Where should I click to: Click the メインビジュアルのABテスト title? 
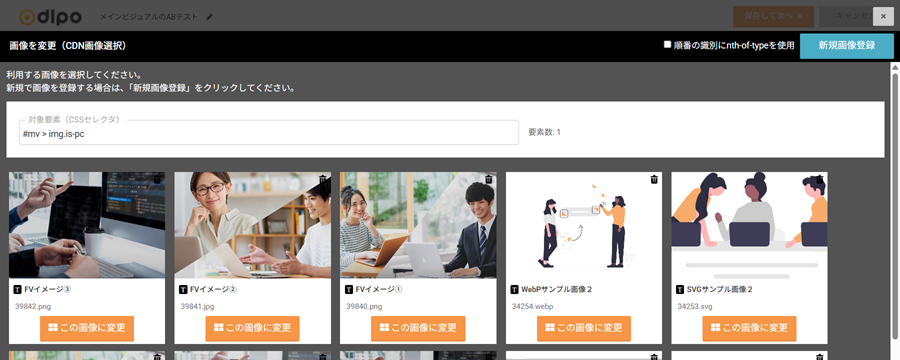149,17
